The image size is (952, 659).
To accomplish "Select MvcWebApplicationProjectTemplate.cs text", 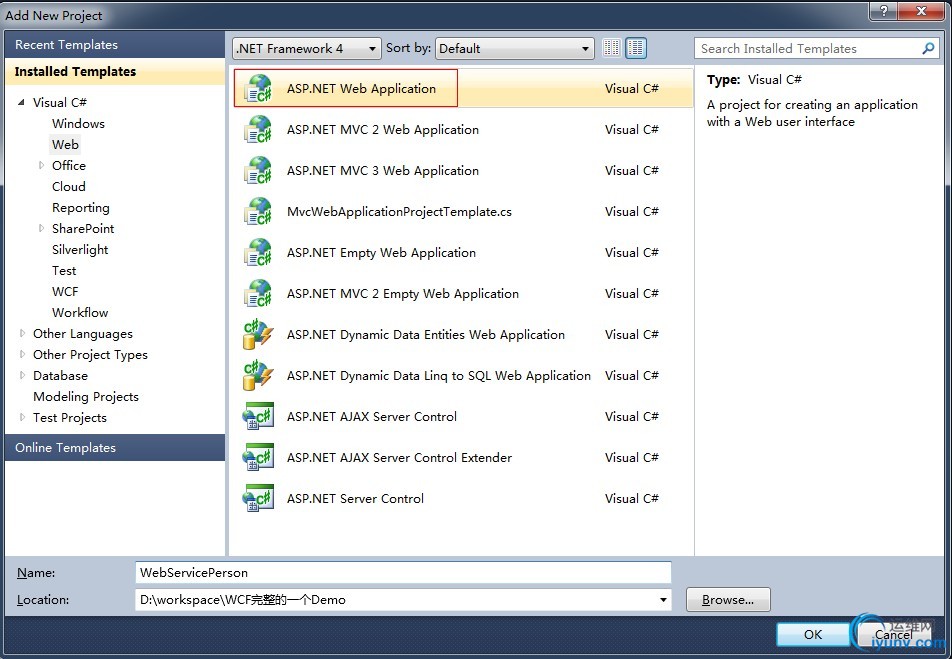I will [399, 211].
